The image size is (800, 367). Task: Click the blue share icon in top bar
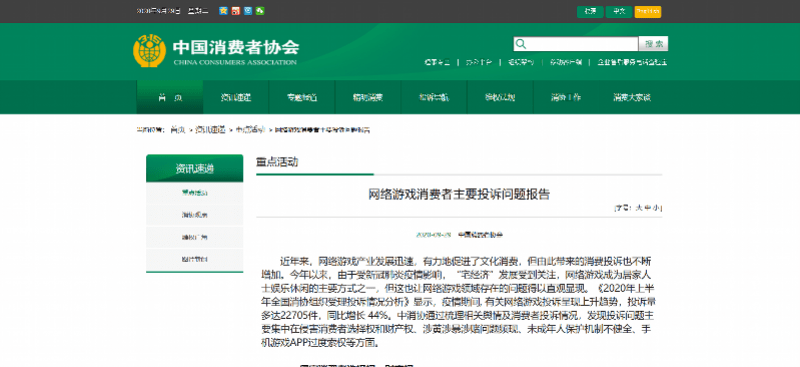point(248,11)
